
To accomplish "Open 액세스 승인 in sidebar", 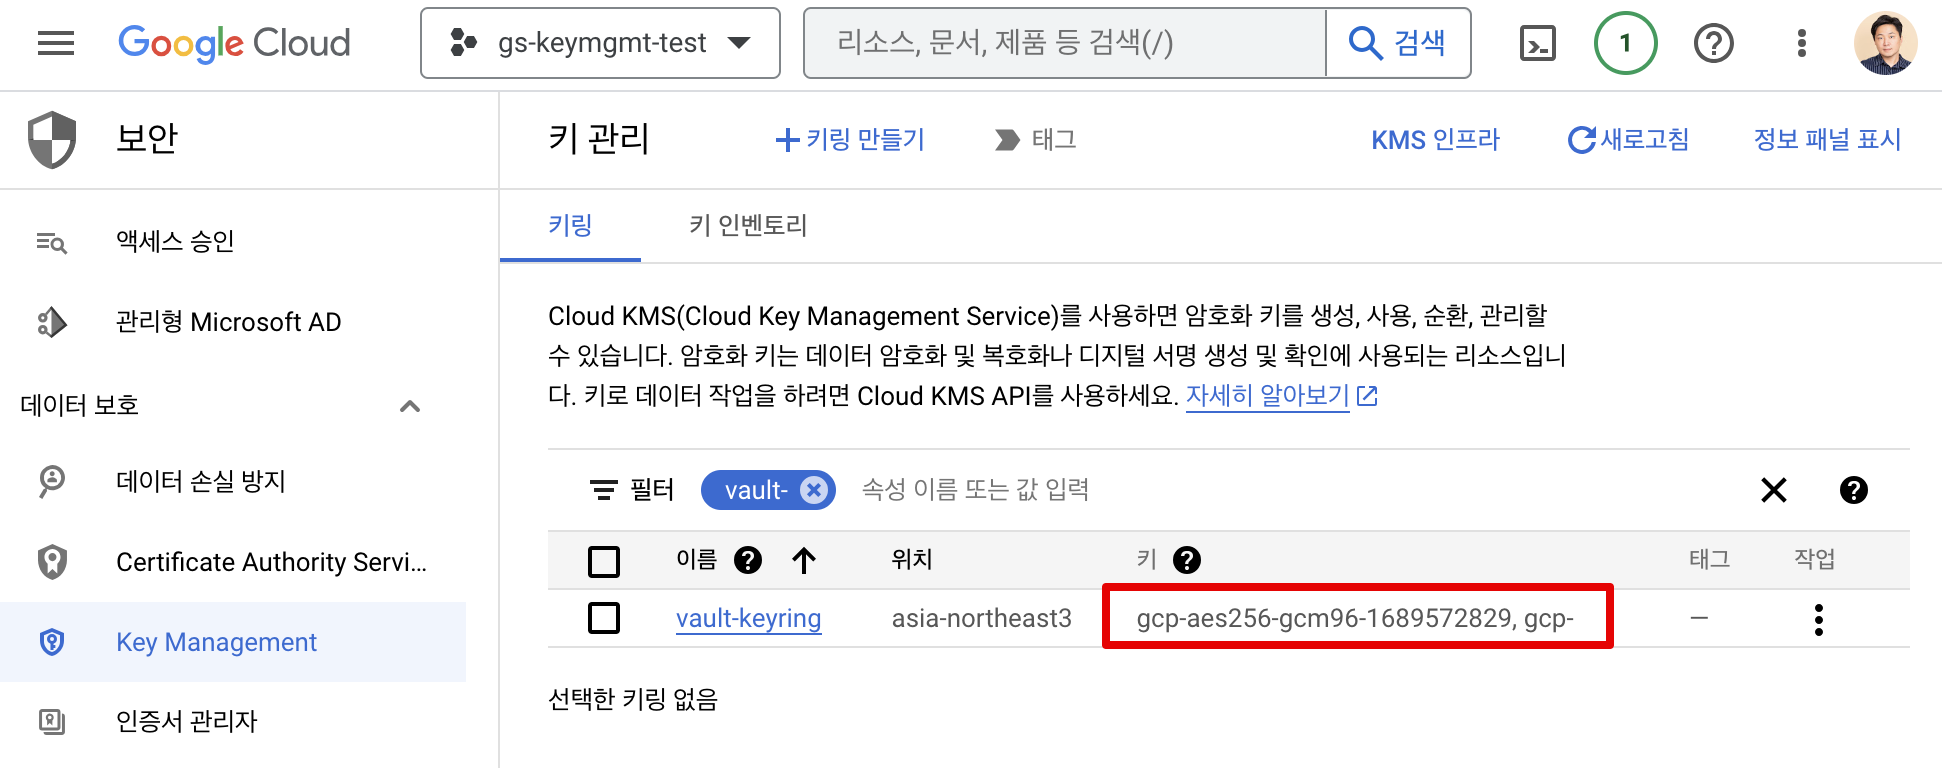I will click(233, 241).
